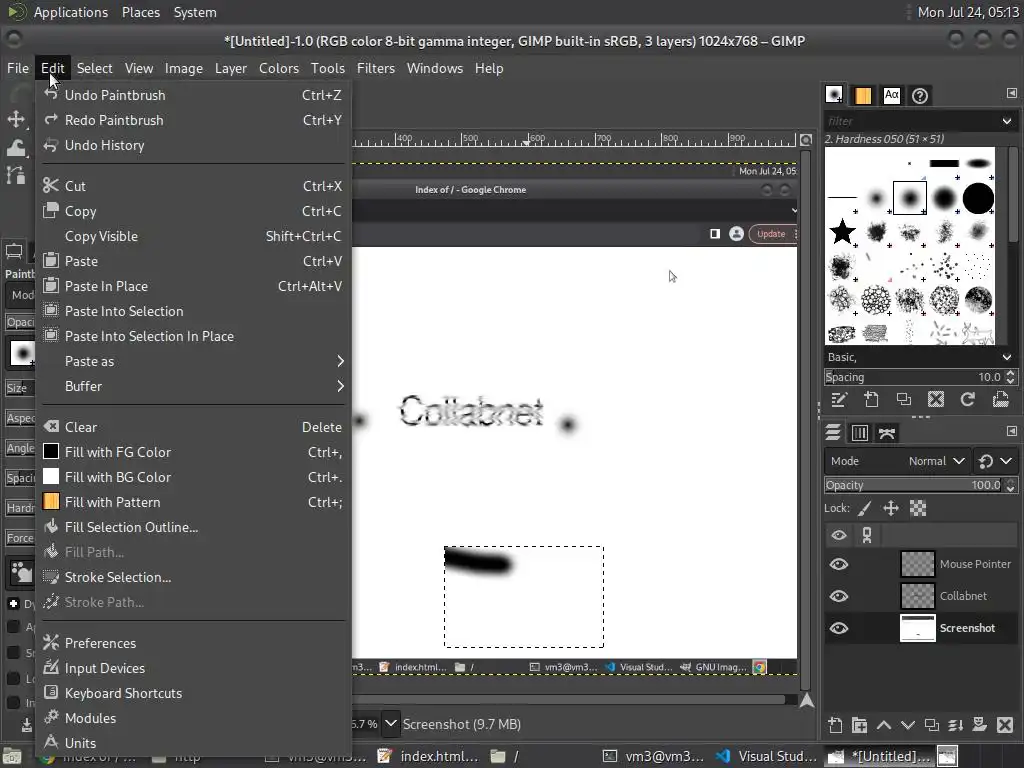Hide the Mouse Pointer layer
Screen dimensions: 1024x768
(839, 564)
